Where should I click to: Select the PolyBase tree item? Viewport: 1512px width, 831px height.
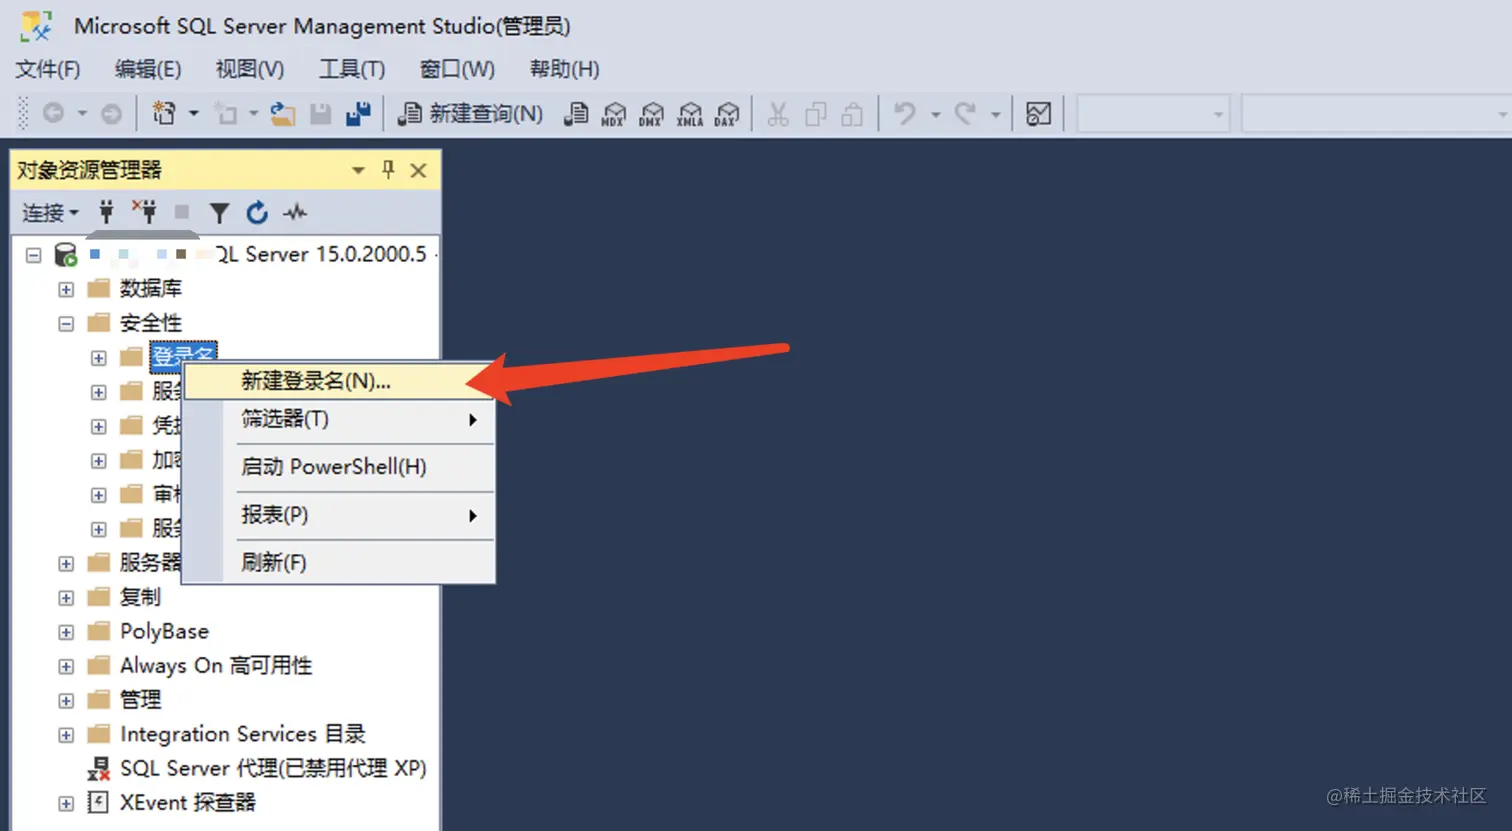coord(164,632)
